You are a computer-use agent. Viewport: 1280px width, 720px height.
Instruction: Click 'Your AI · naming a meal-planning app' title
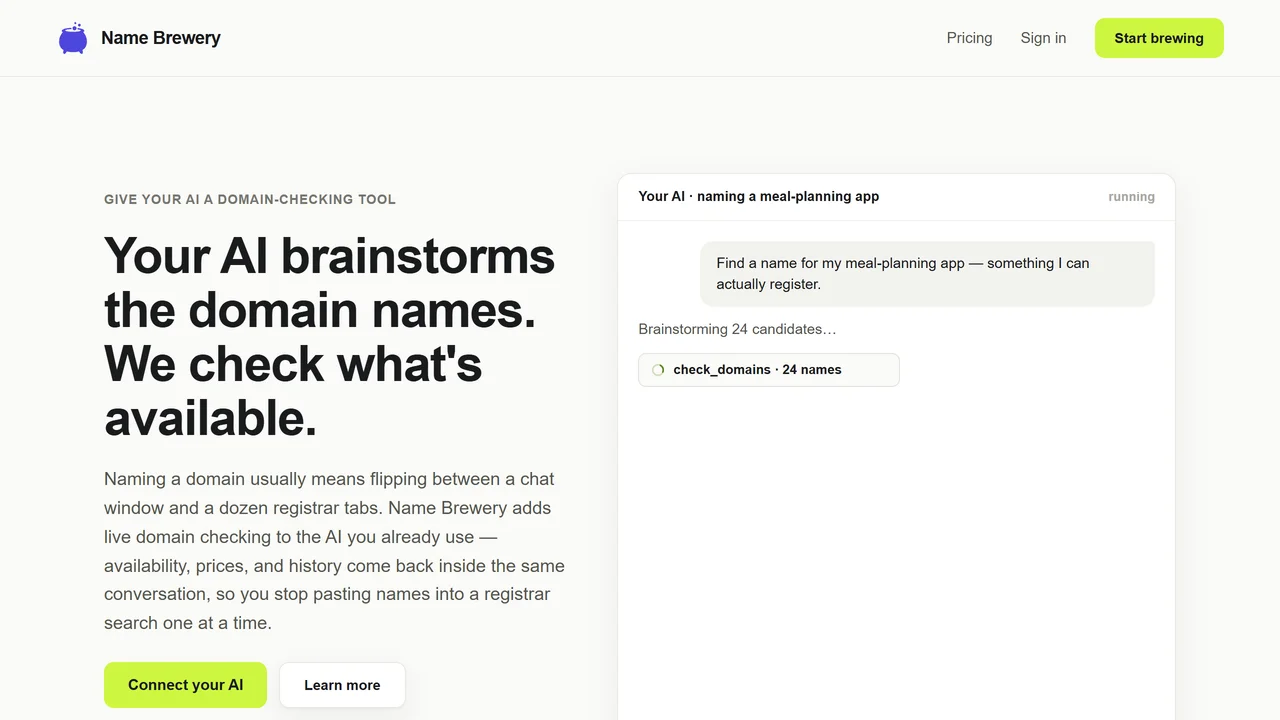click(x=759, y=196)
